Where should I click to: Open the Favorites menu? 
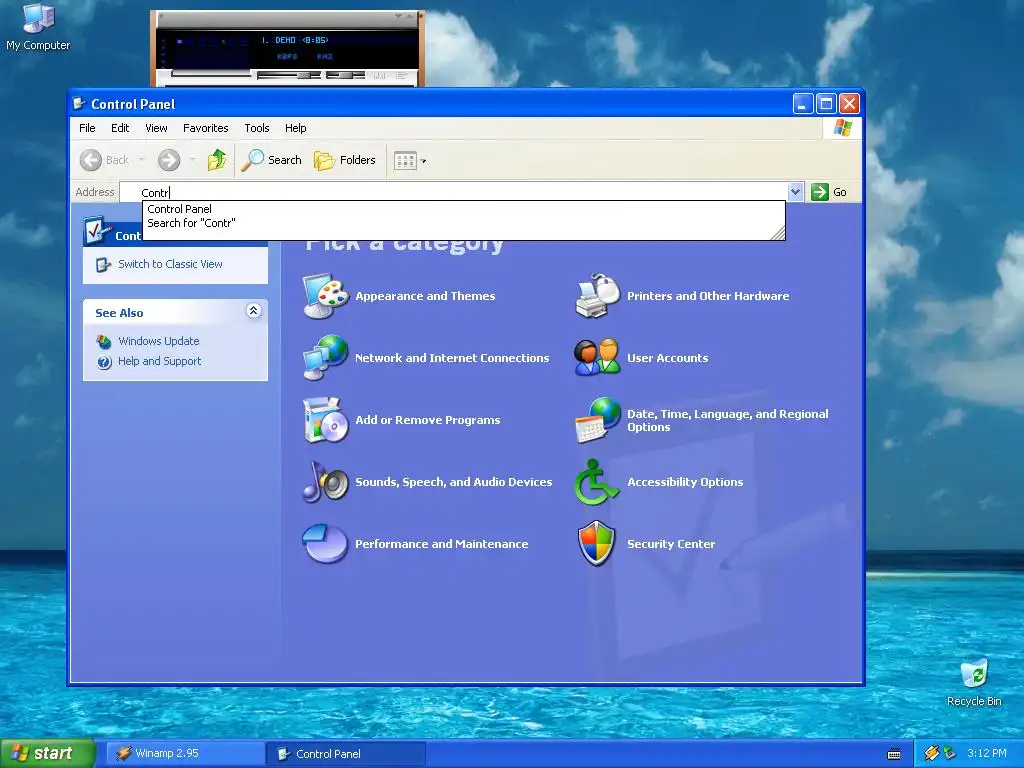[206, 128]
